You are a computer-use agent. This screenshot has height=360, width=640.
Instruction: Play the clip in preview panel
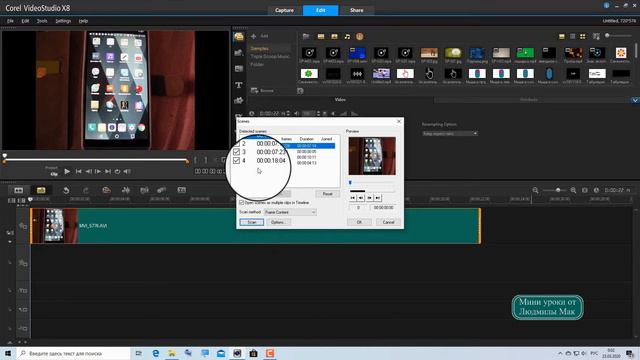(67, 171)
